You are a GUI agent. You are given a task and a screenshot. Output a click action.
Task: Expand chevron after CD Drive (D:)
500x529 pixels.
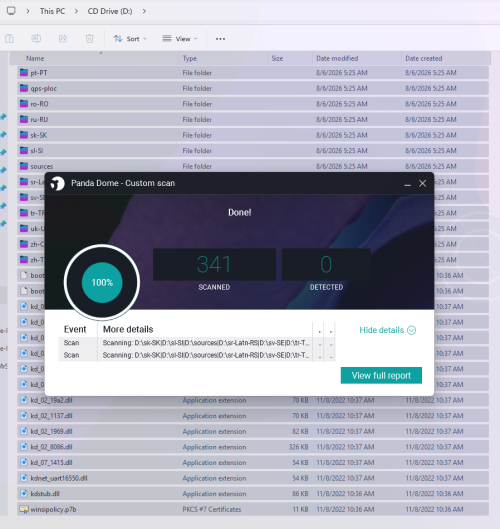tap(144, 11)
